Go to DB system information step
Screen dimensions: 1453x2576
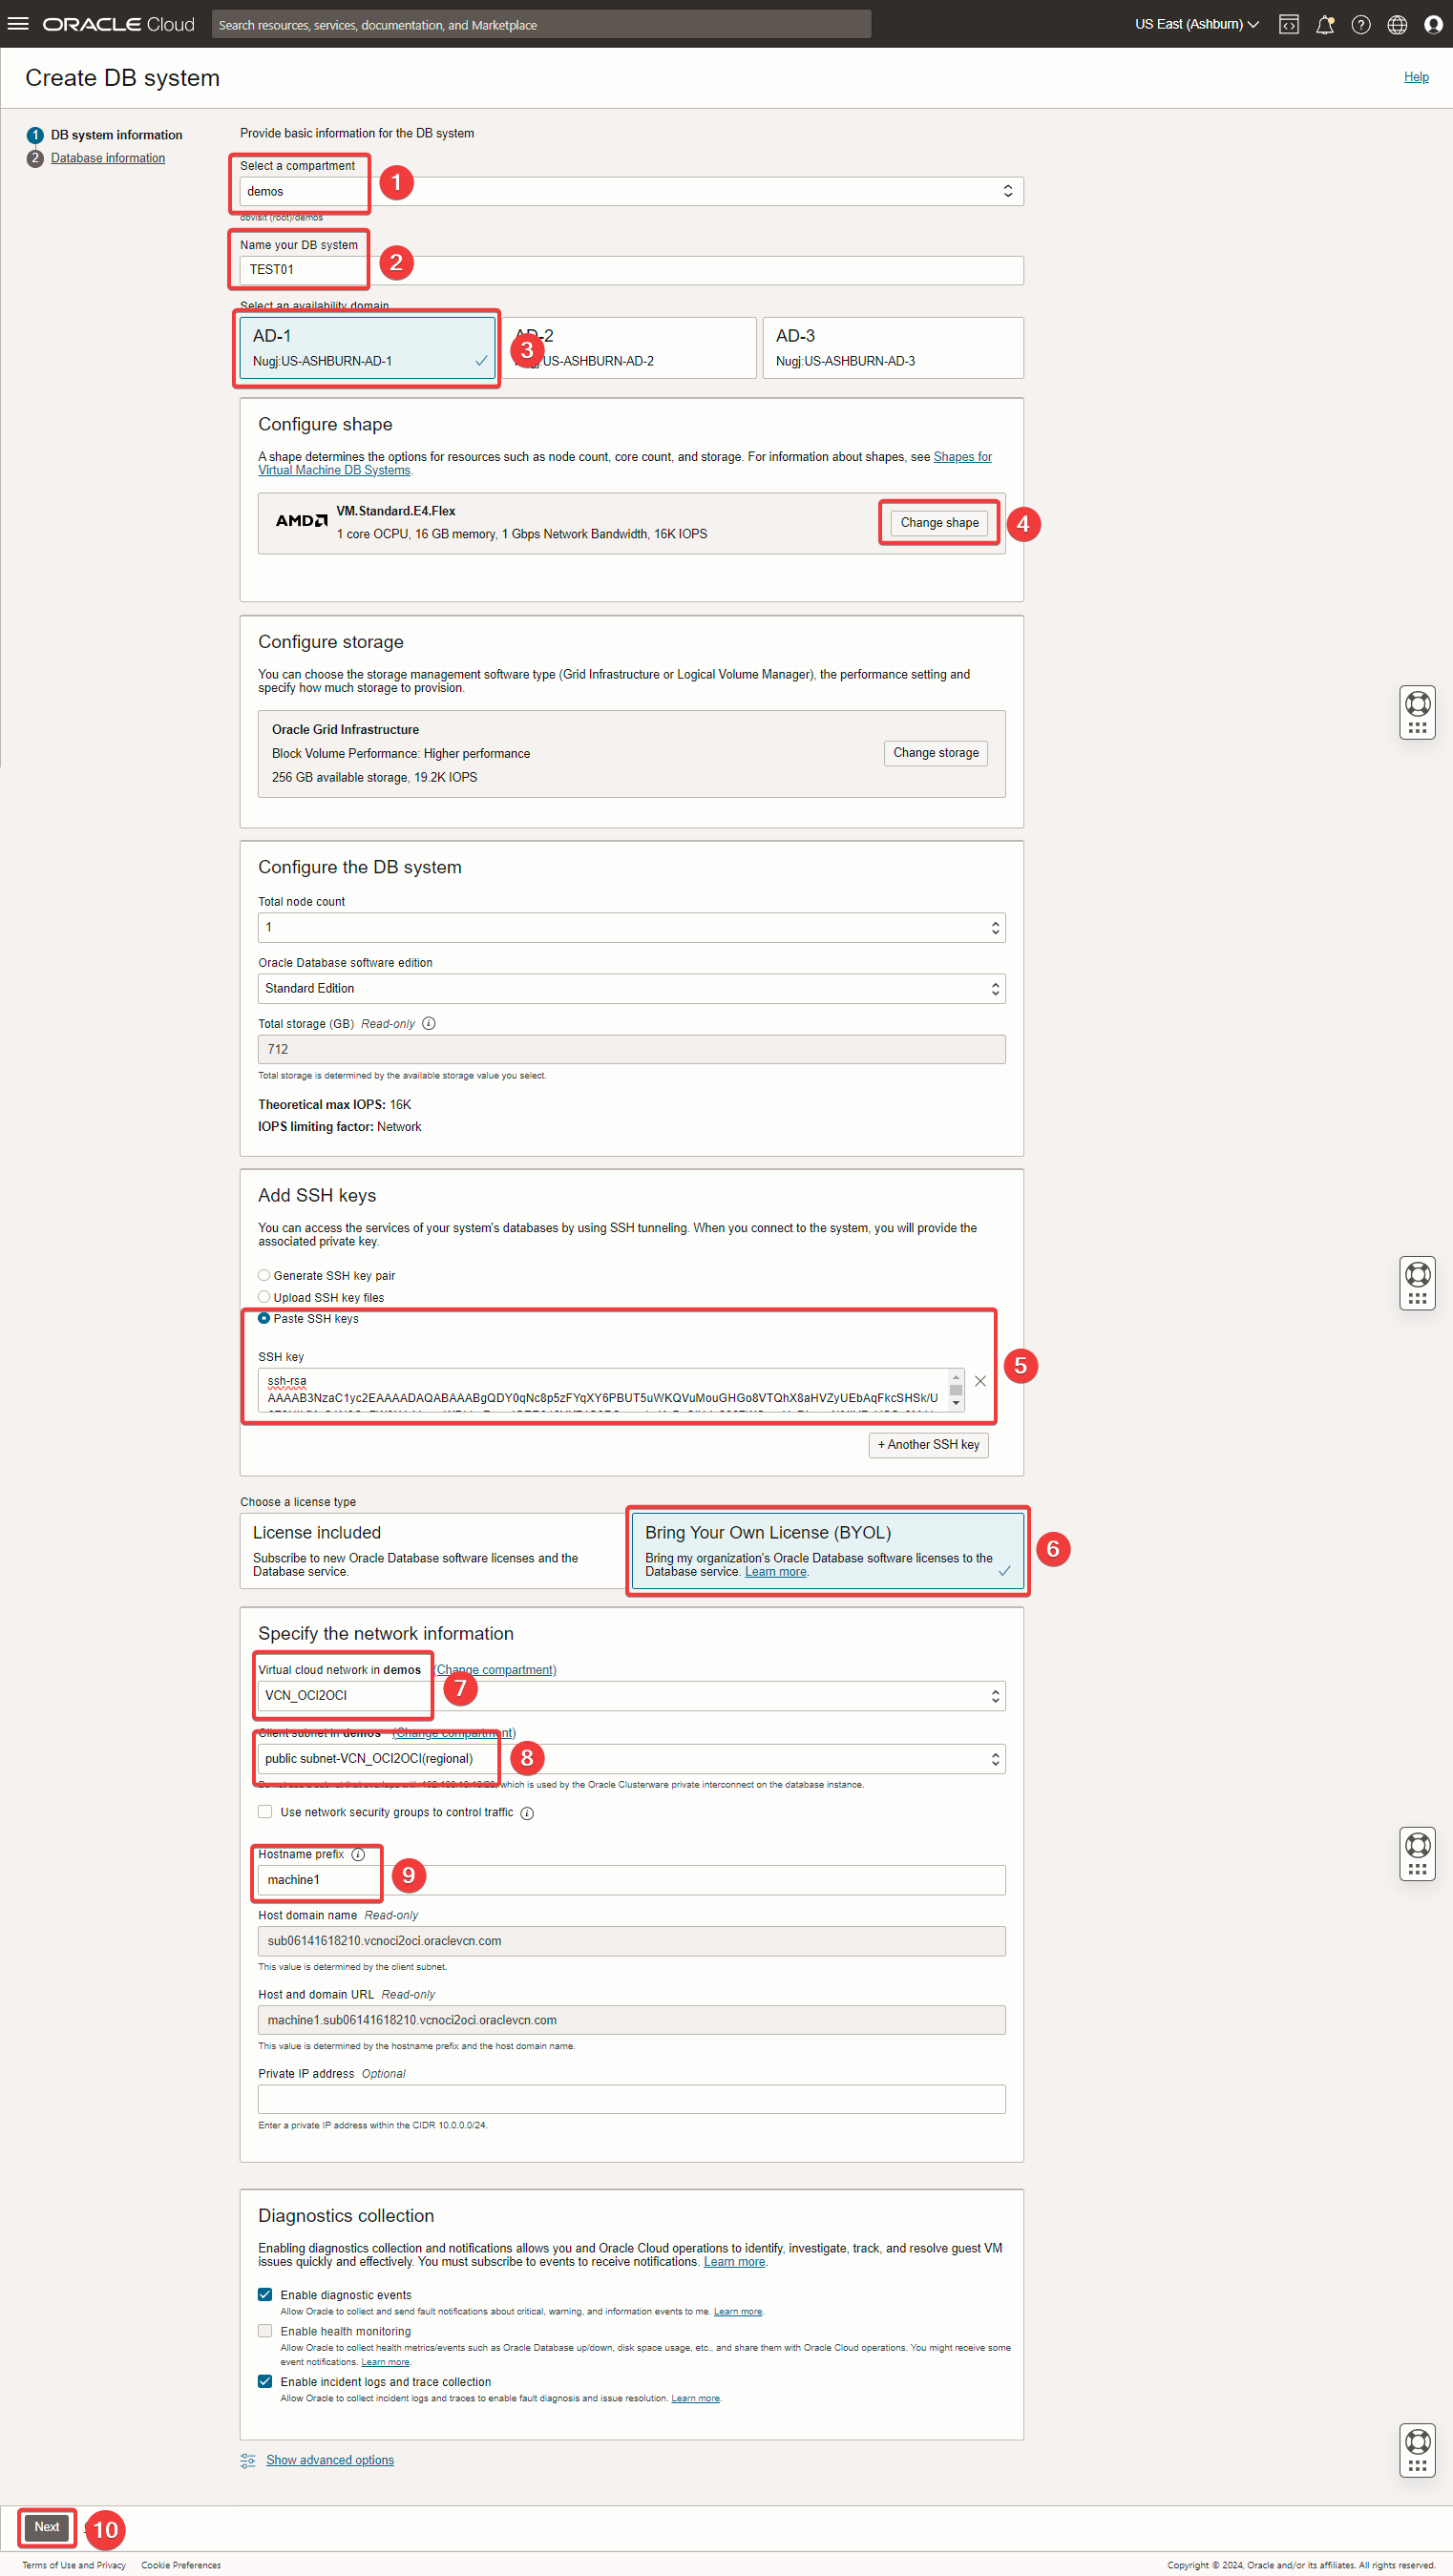(116, 135)
